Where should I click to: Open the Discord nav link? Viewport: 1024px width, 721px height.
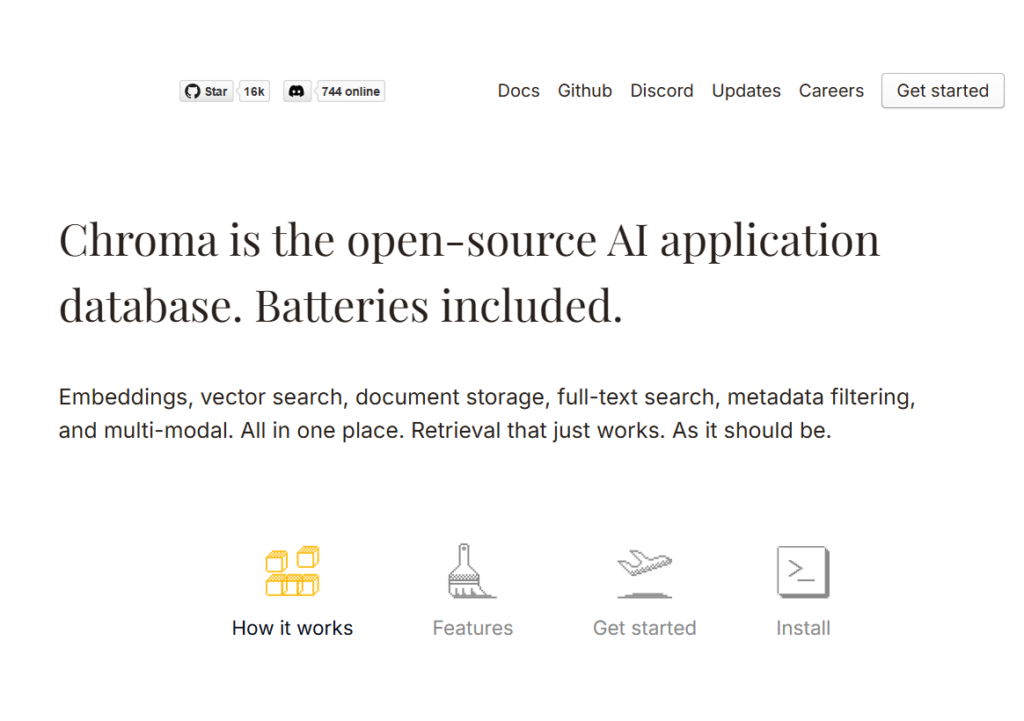662,91
